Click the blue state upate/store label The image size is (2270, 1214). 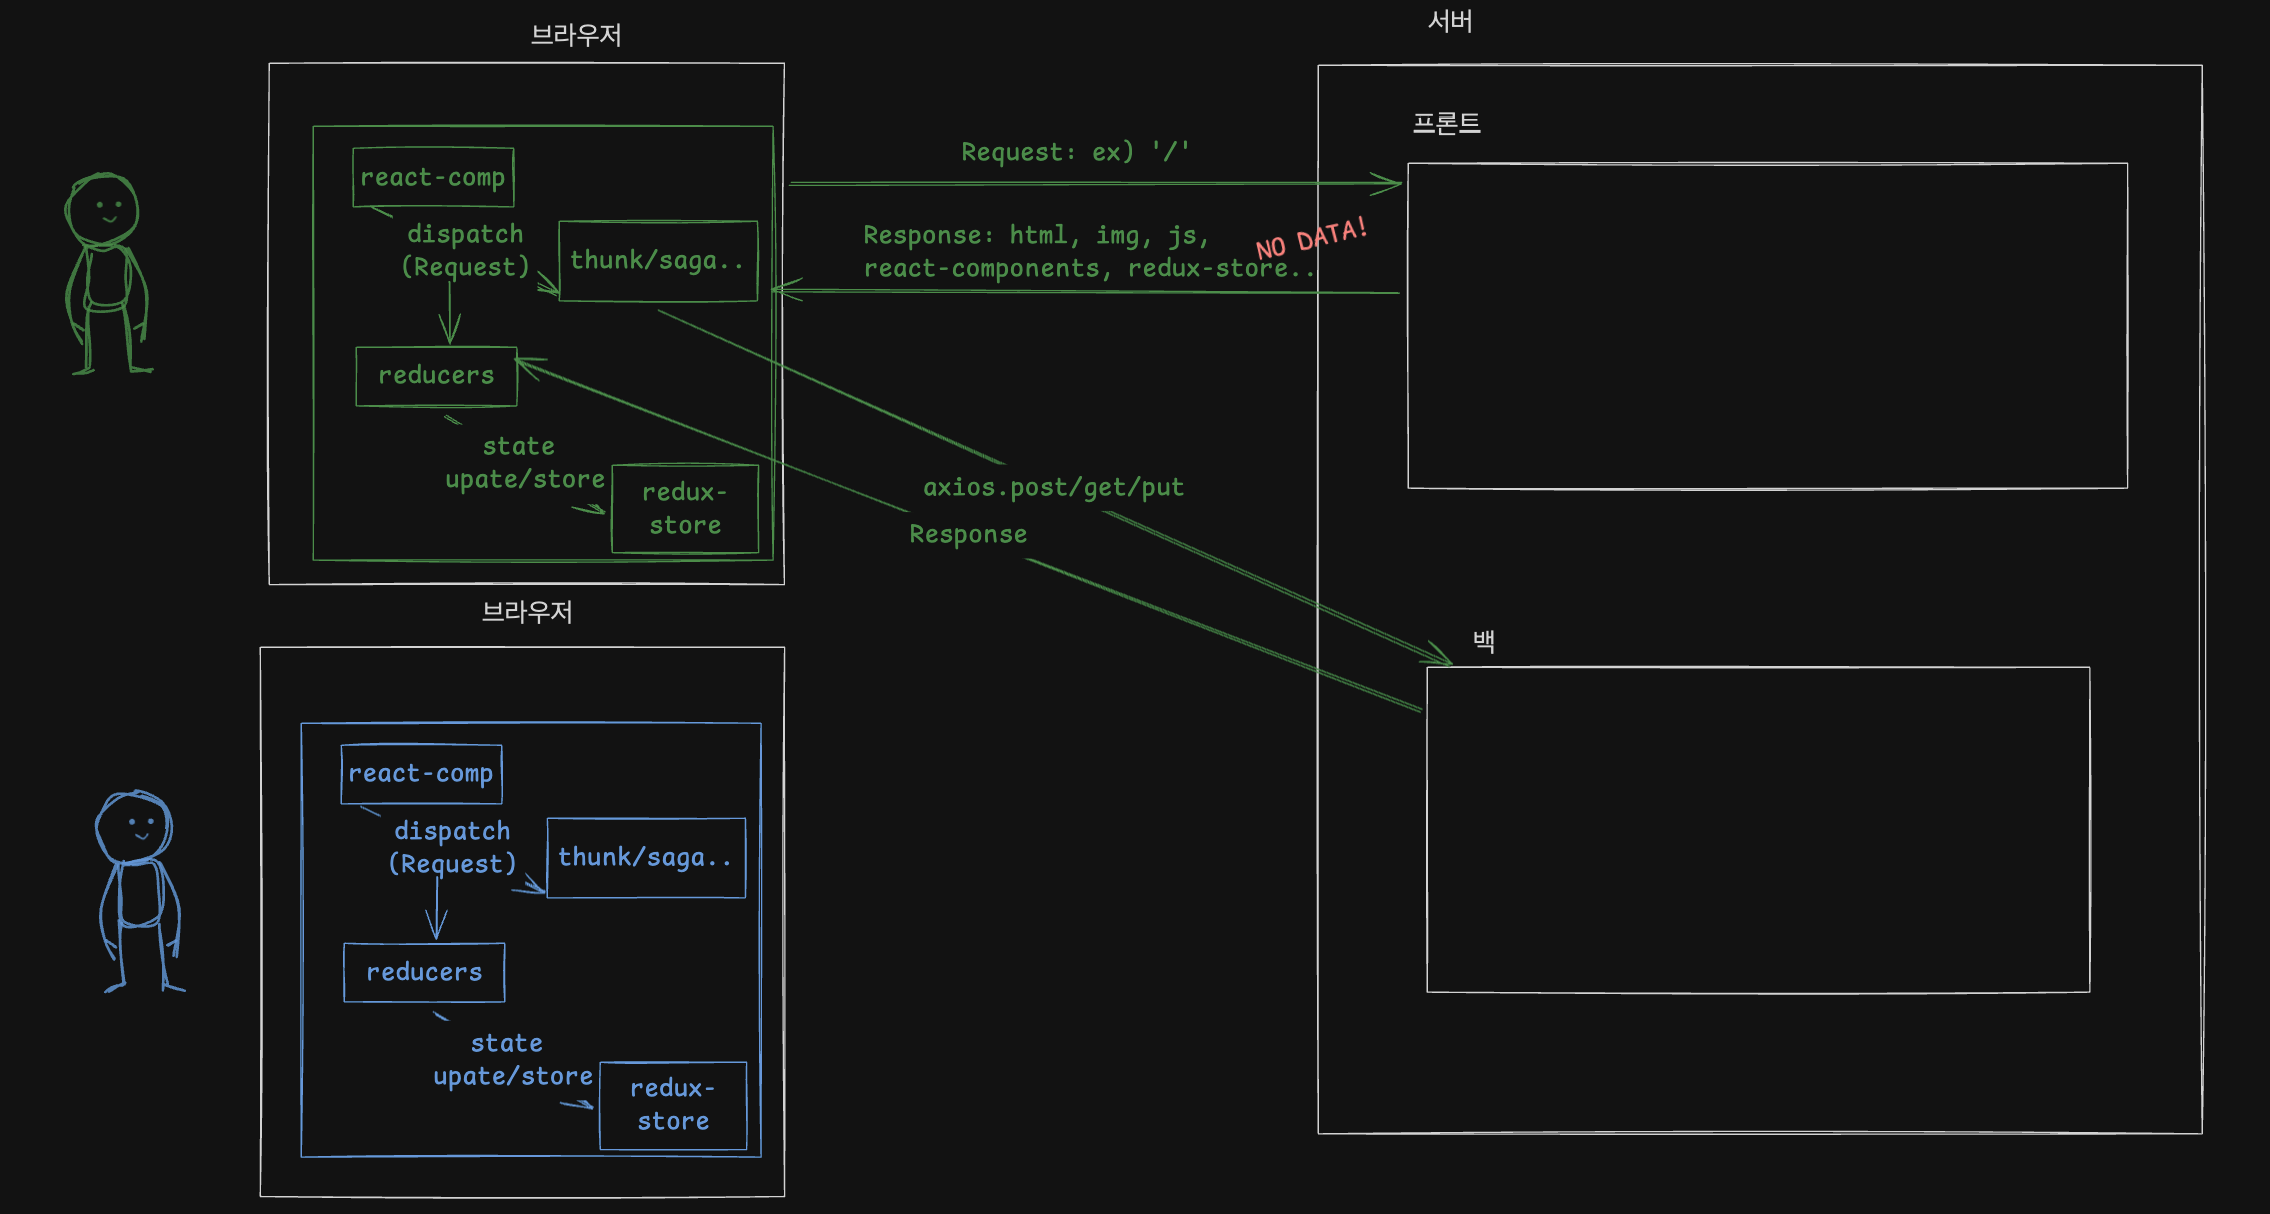click(x=513, y=1059)
